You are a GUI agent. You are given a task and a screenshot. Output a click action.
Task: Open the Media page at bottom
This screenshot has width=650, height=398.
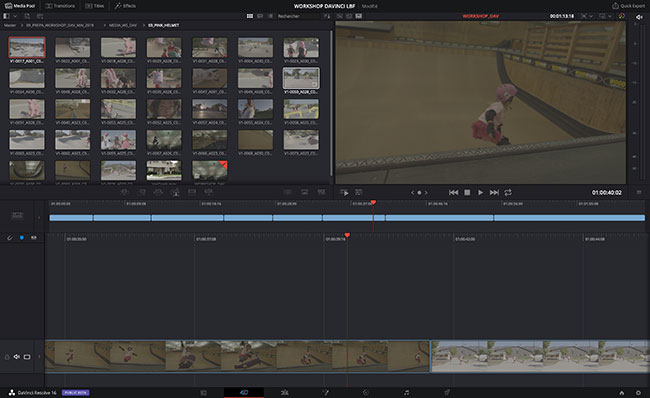[204, 392]
